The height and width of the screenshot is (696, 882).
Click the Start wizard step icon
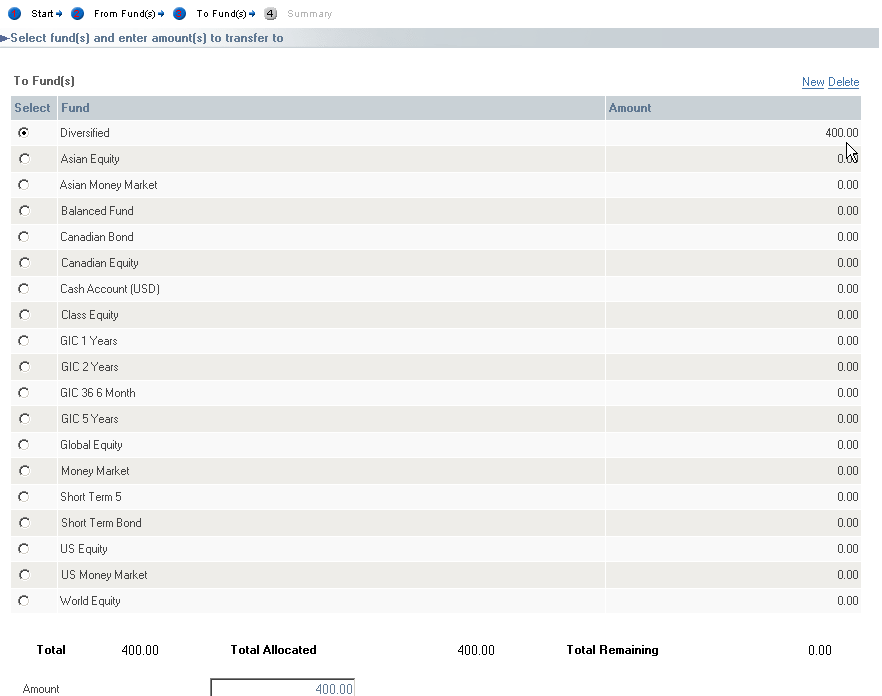click(14, 14)
